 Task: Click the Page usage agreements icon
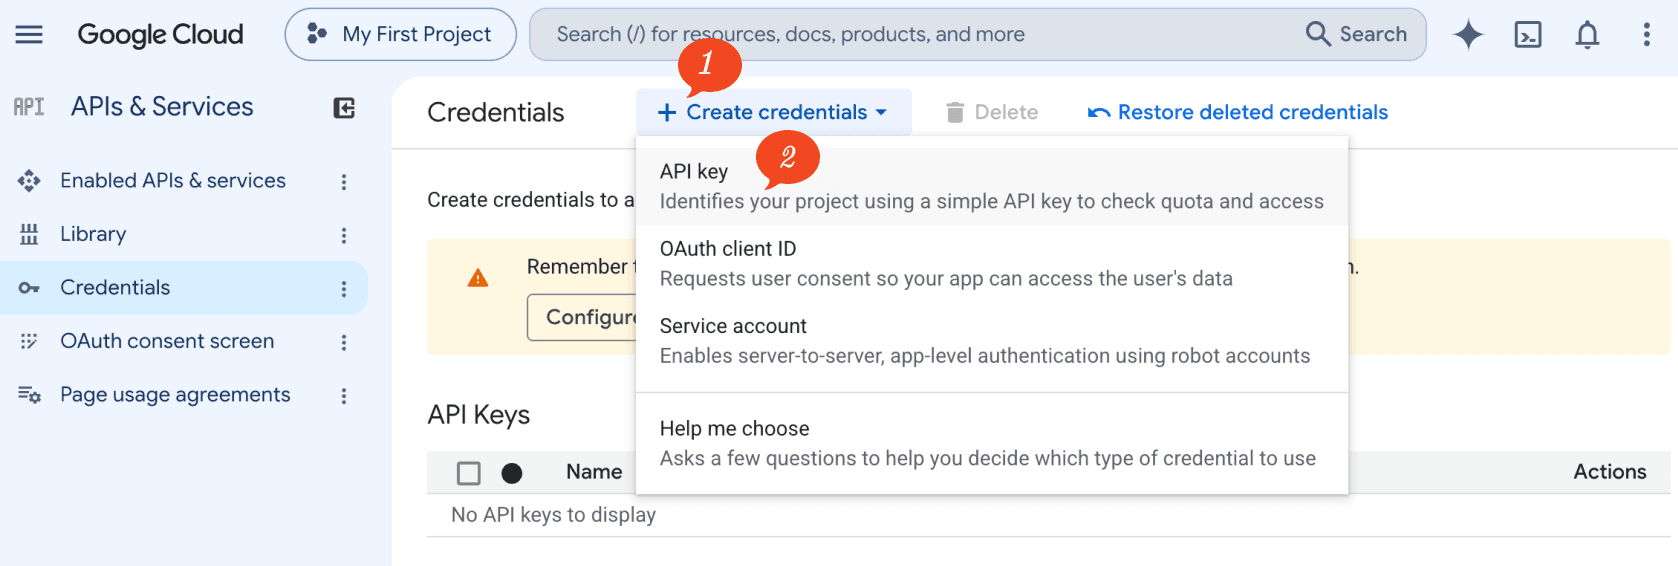click(x=29, y=395)
